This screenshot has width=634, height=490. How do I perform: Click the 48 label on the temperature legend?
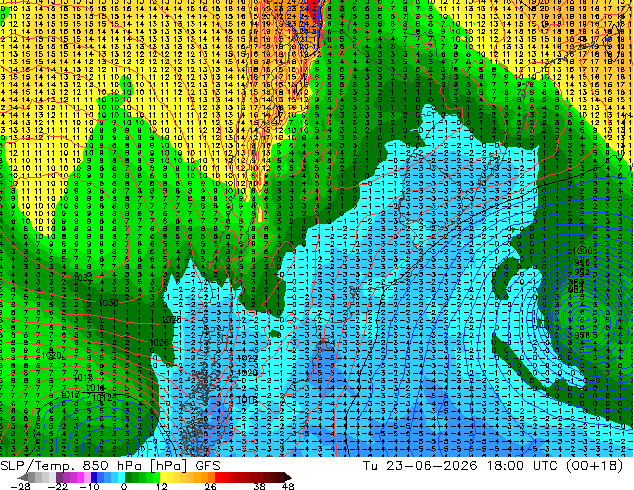tap(287, 486)
